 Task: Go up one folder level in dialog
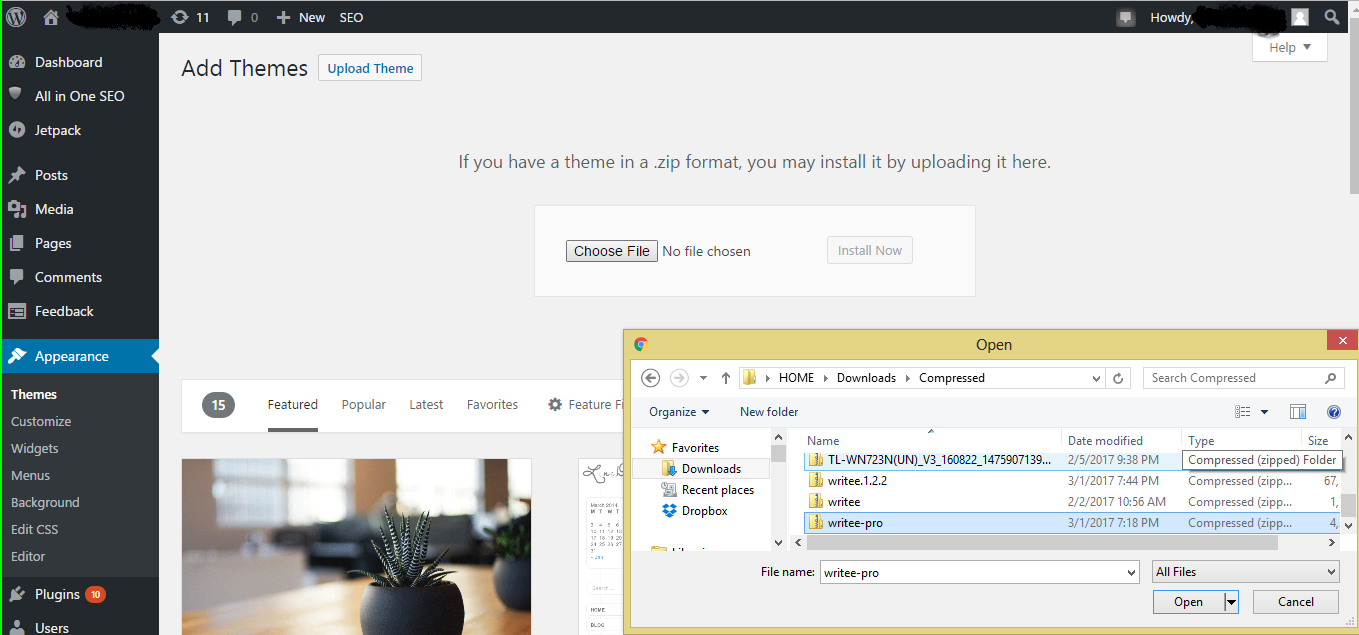[x=726, y=378]
